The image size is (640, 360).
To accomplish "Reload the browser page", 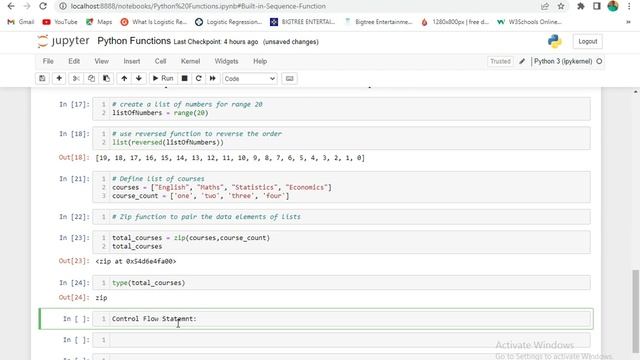I will pyautogui.click(x=43, y=6).
